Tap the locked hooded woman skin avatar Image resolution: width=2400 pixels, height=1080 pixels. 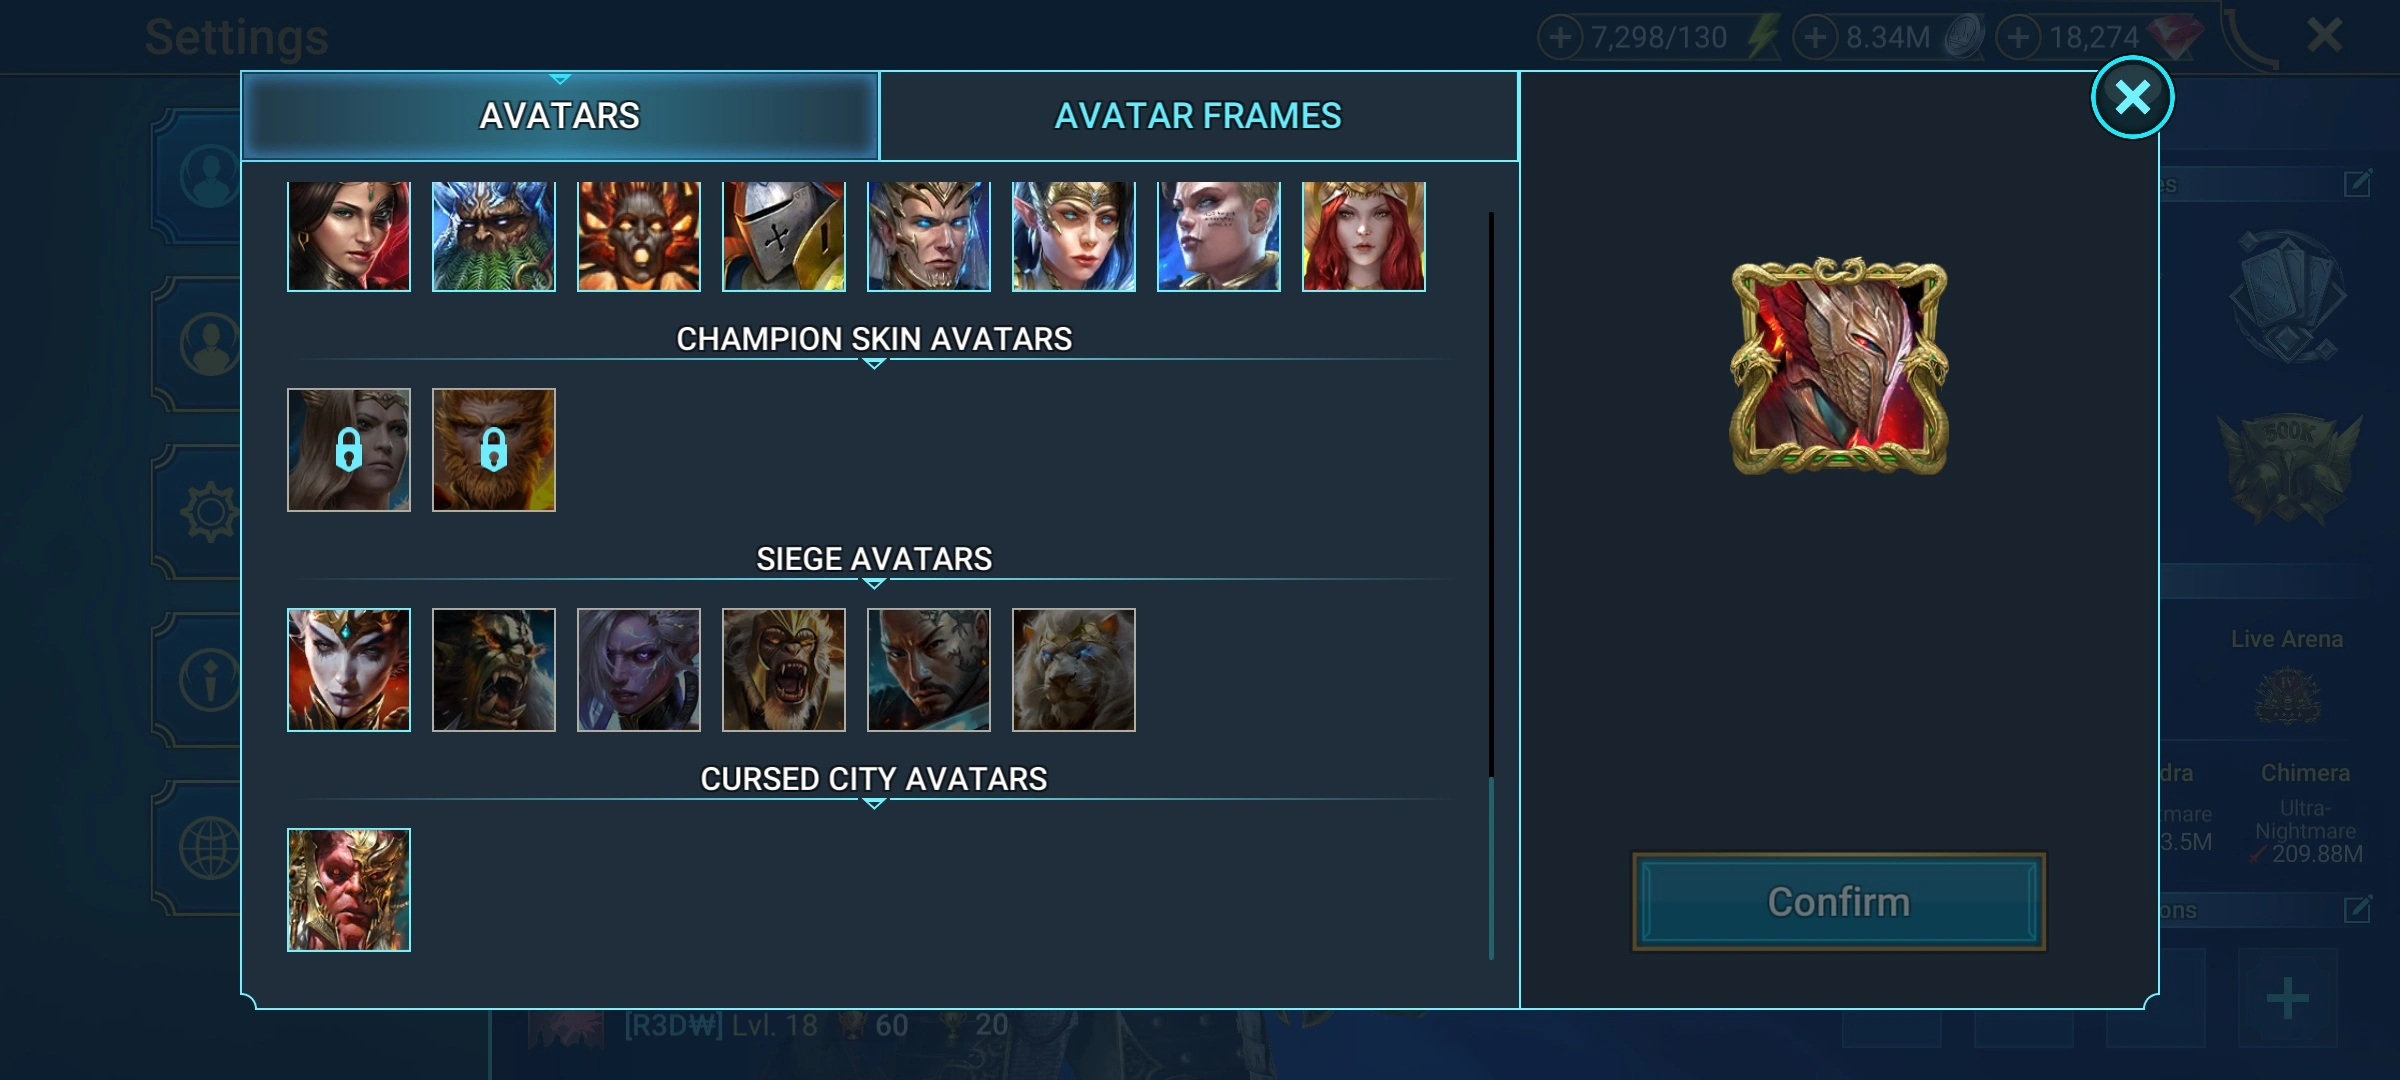pyautogui.click(x=348, y=450)
